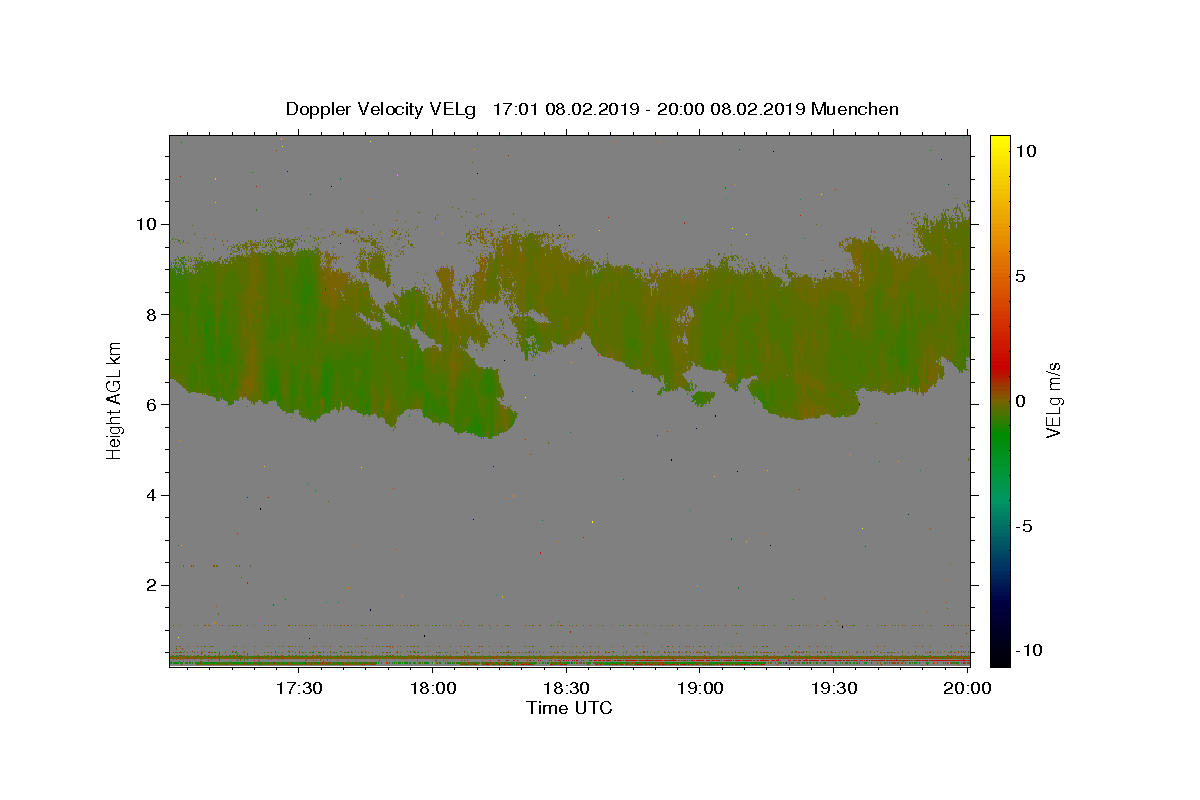Click the height axis label '10'
The height and width of the screenshot is (800, 1200).
coord(146,224)
